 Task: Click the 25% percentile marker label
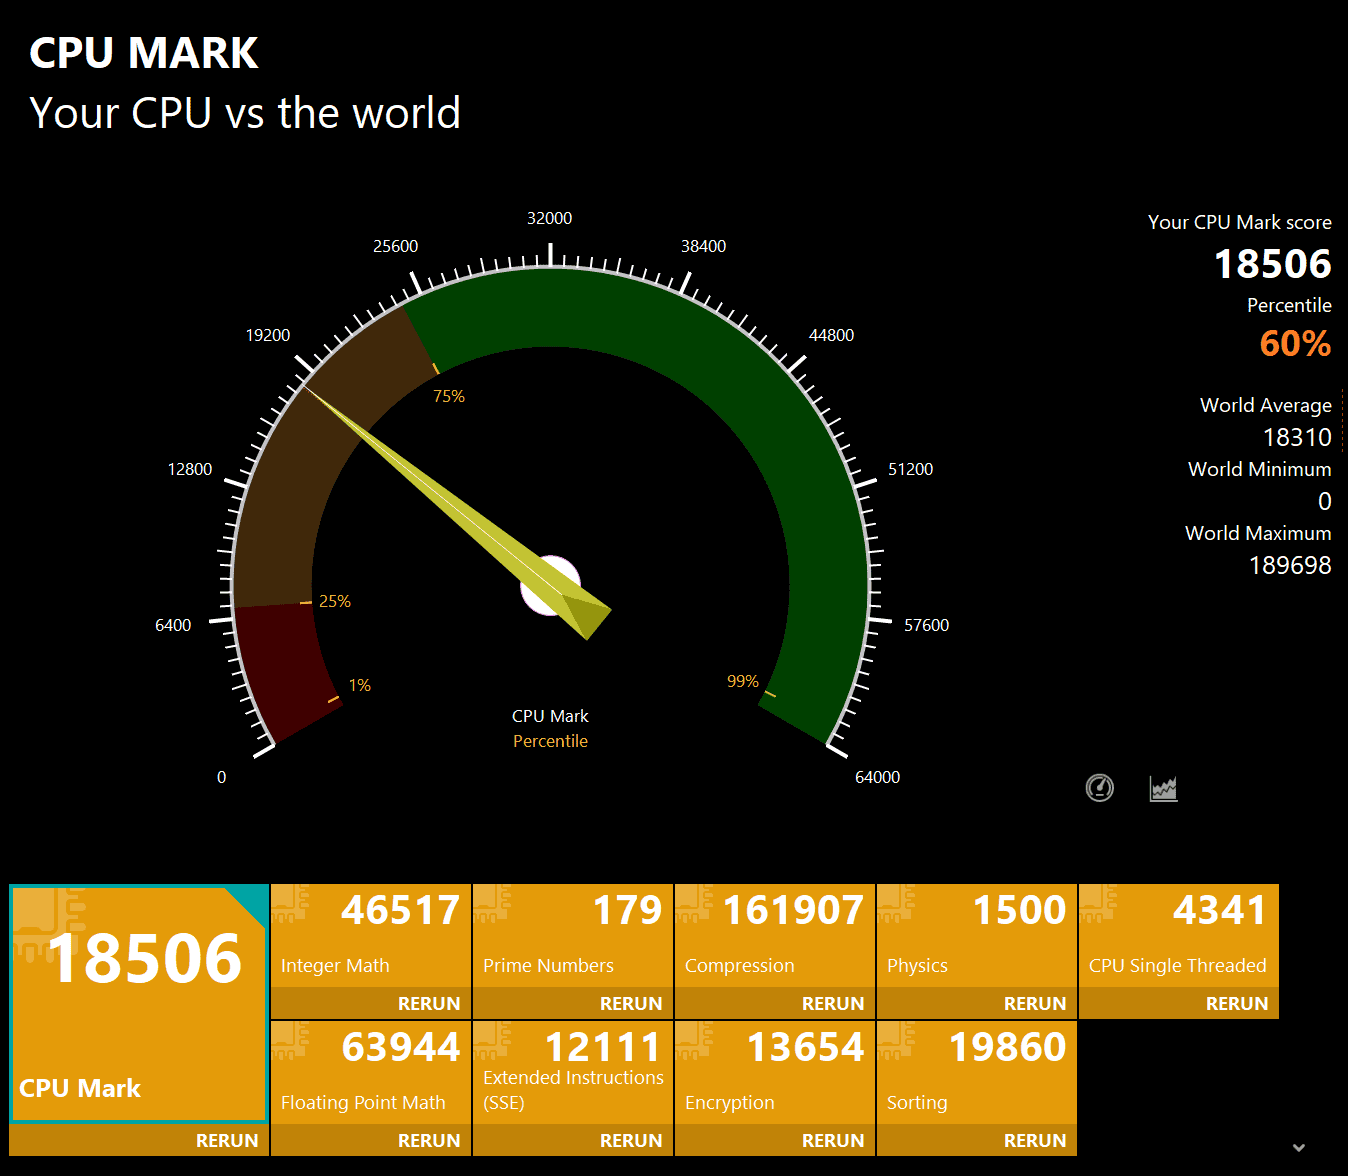point(335,601)
